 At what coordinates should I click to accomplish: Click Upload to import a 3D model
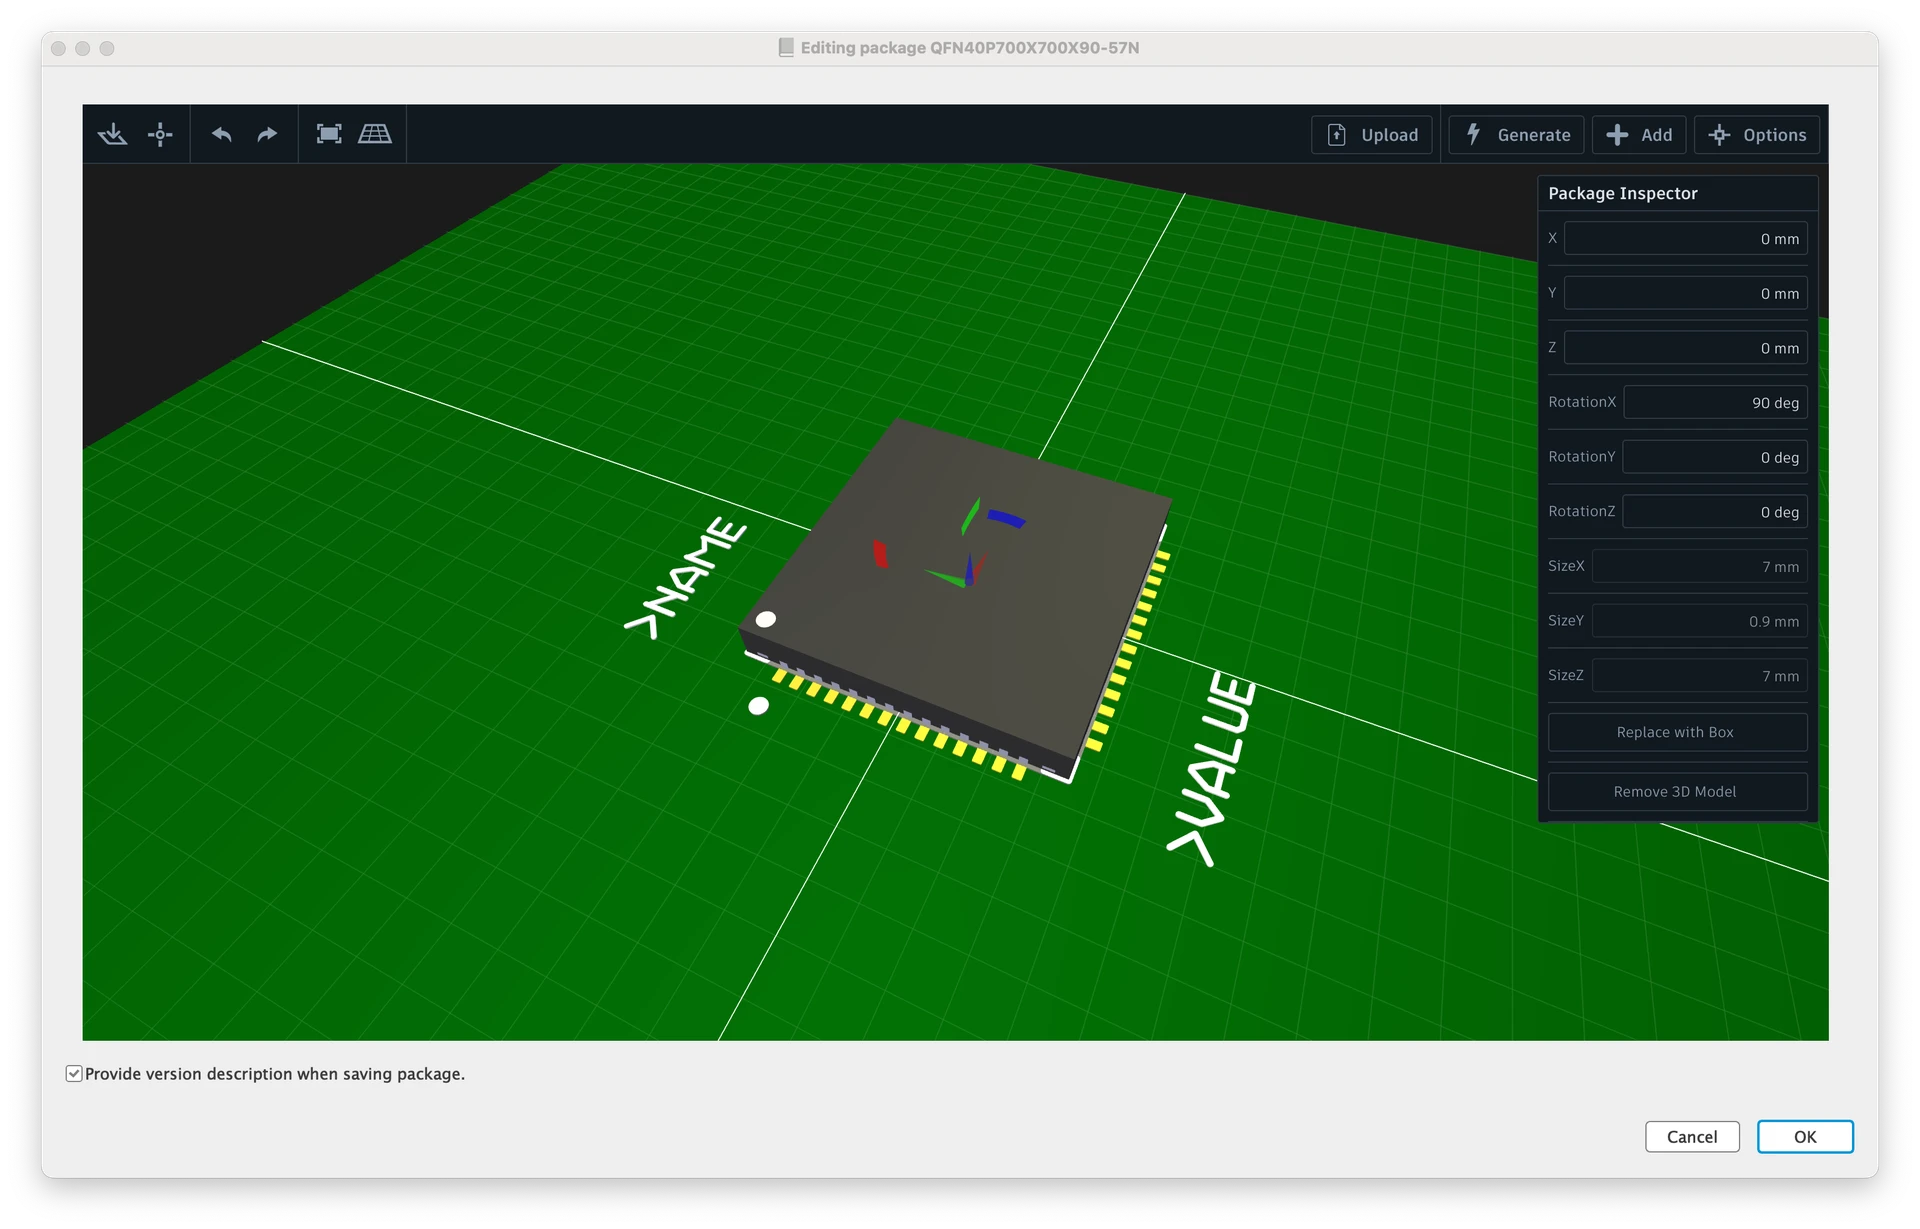click(x=1372, y=135)
